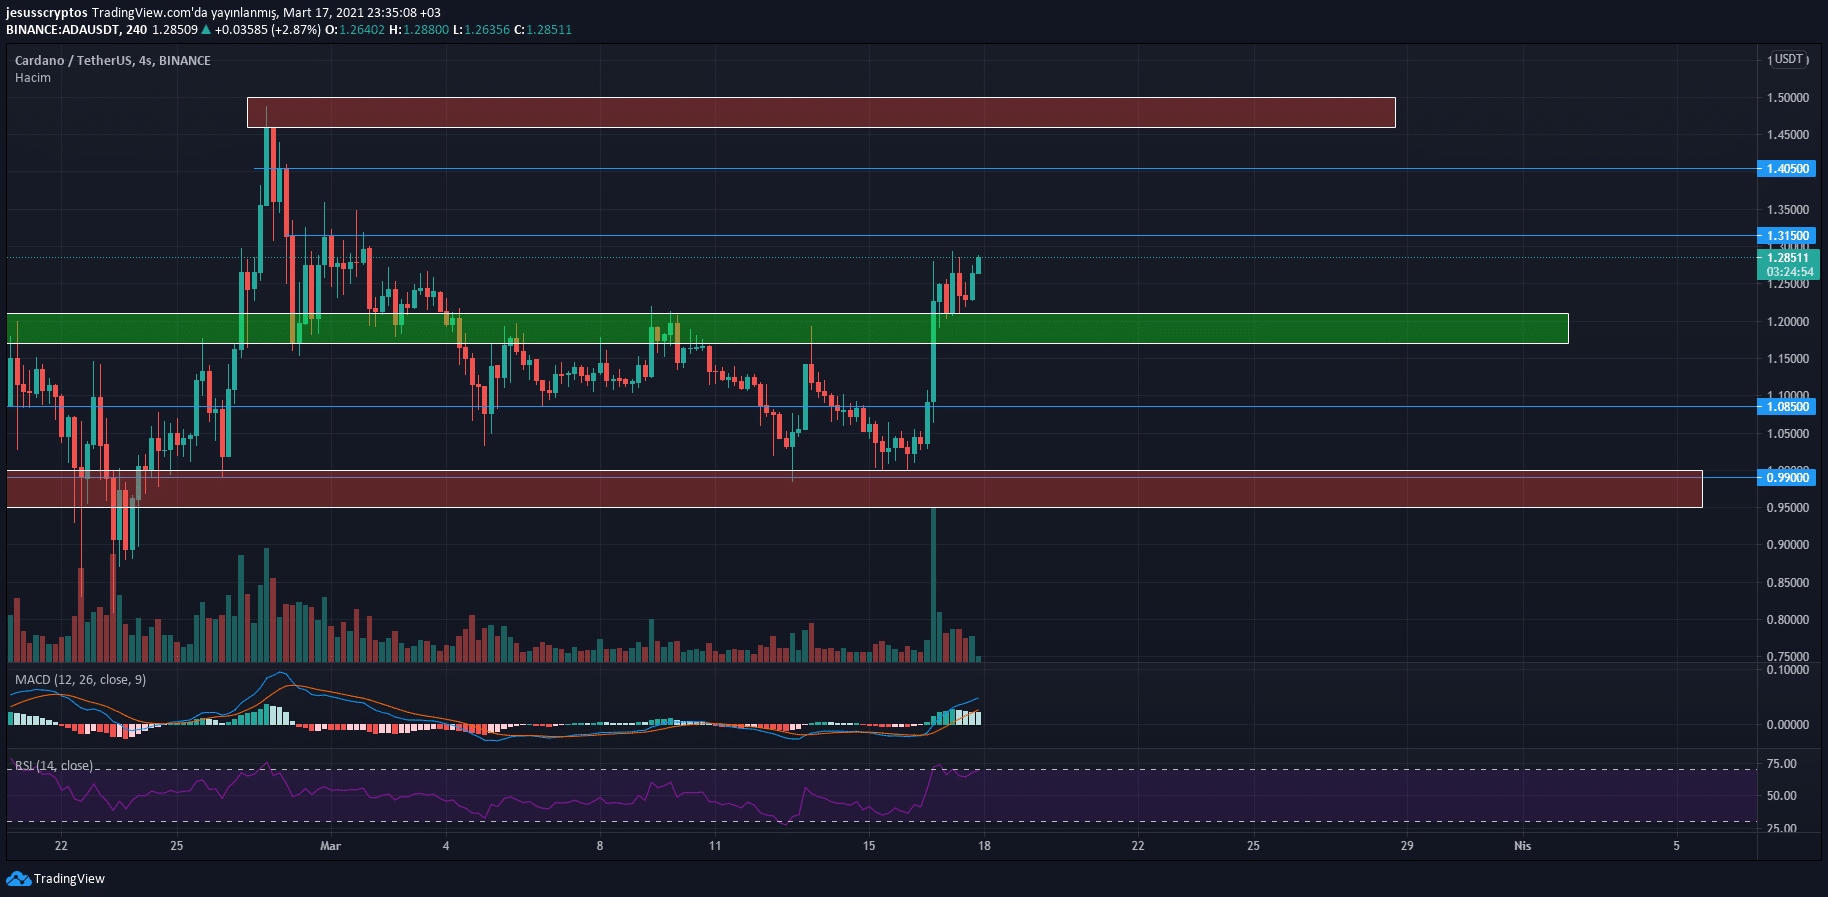Click the TradingView text in footer
1828x897 pixels.
69,879
